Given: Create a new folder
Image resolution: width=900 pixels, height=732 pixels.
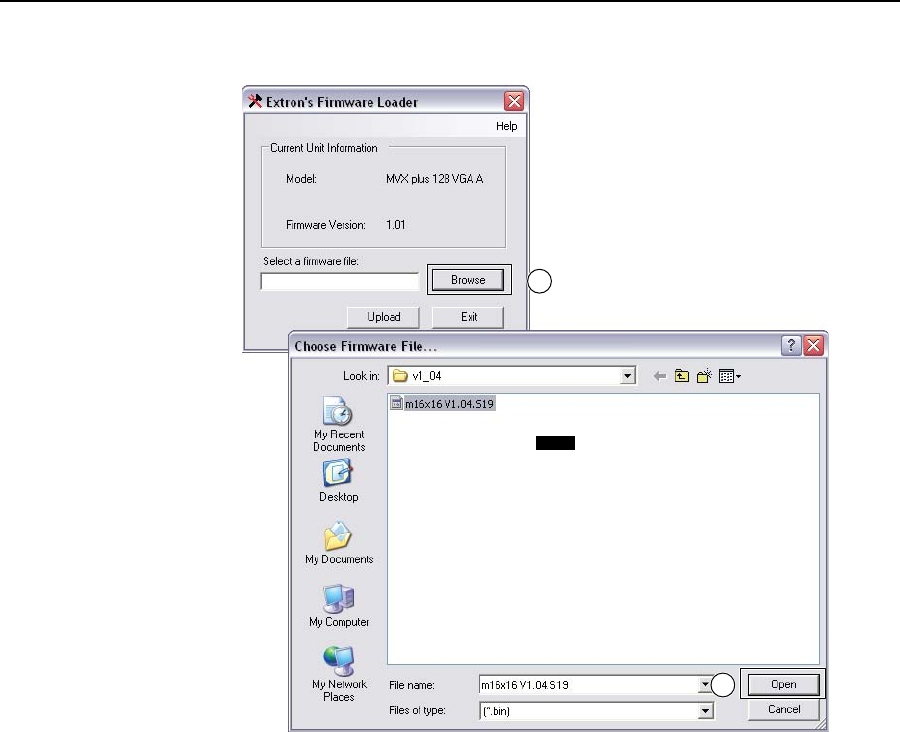Looking at the screenshot, I should (704, 377).
